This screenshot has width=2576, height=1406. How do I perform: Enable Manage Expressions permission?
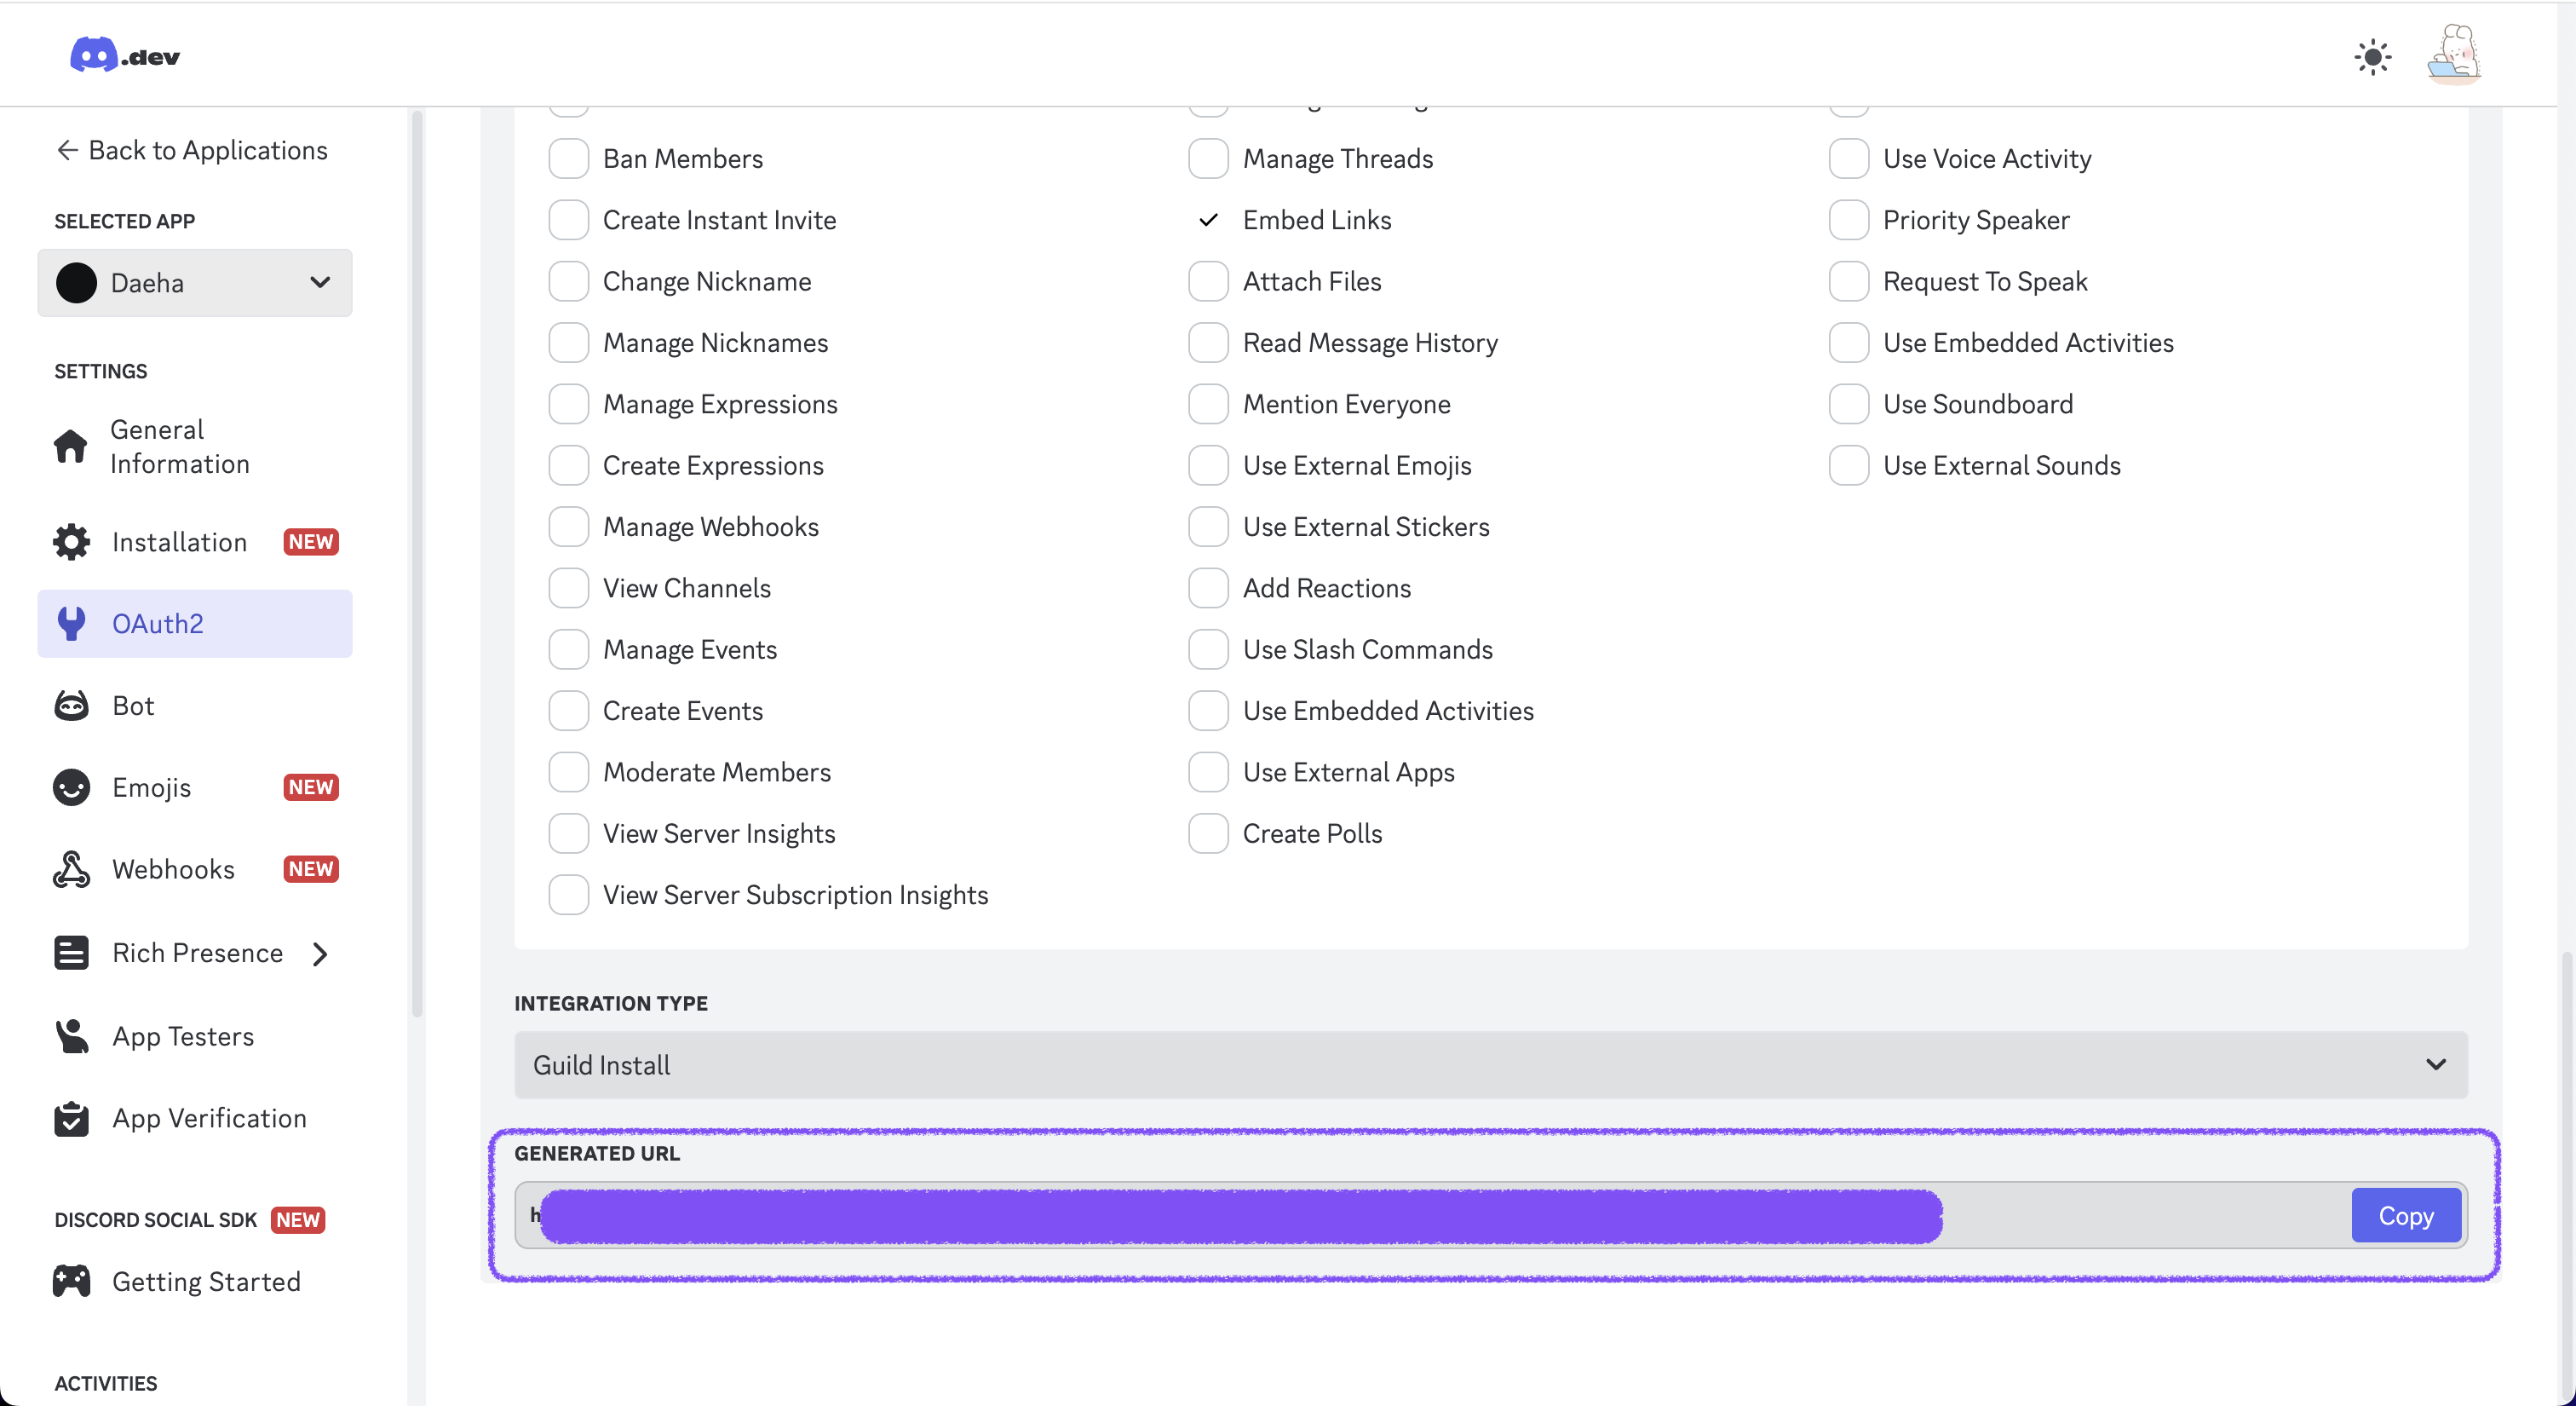[568, 404]
